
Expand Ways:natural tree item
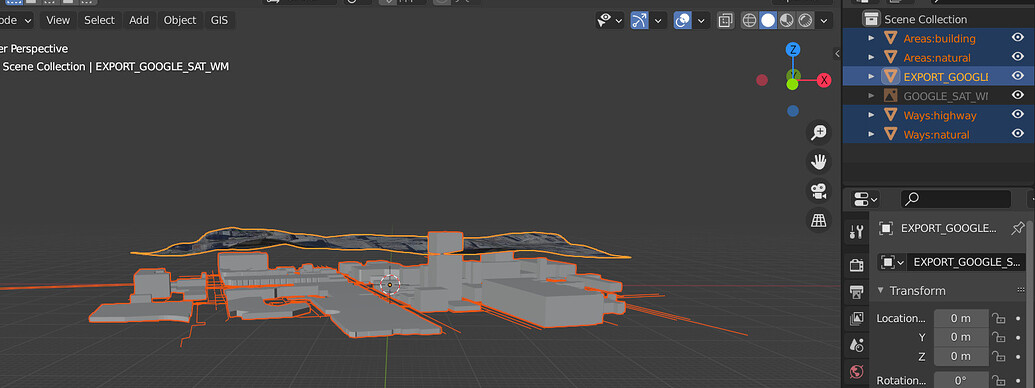(871, 135)
